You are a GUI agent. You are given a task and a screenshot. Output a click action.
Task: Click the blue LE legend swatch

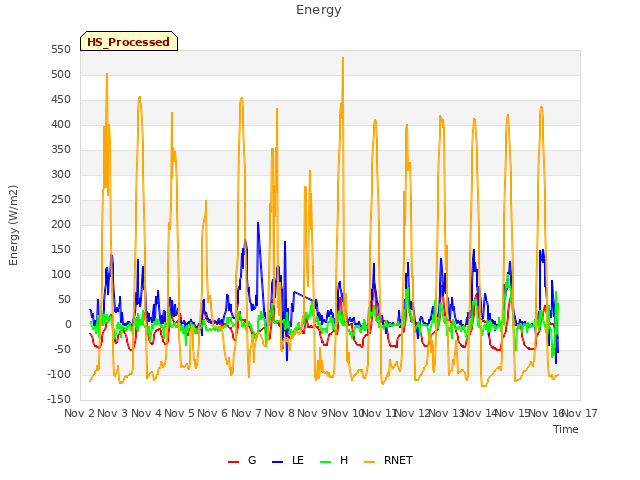[x=278, y=461]
